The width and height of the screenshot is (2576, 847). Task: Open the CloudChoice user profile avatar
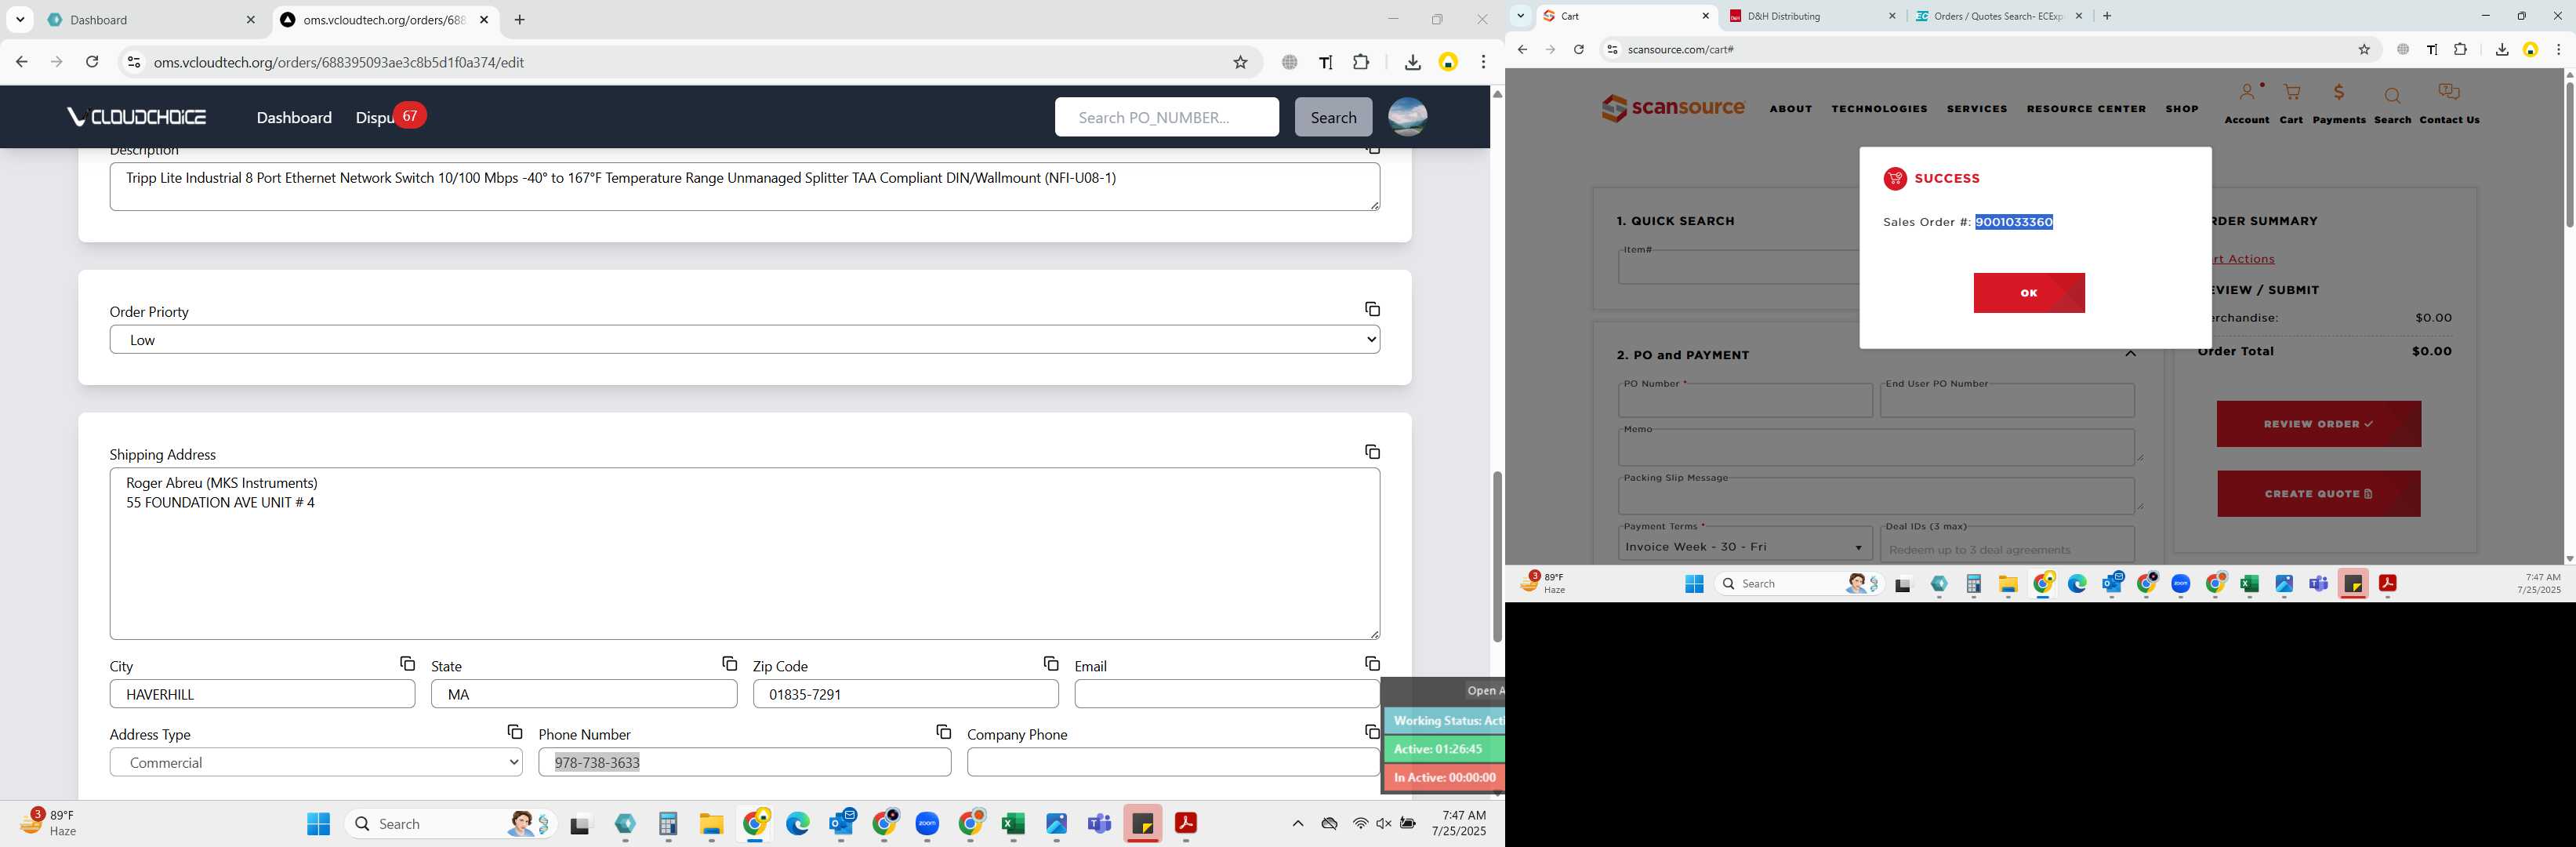coord(1407,117)
